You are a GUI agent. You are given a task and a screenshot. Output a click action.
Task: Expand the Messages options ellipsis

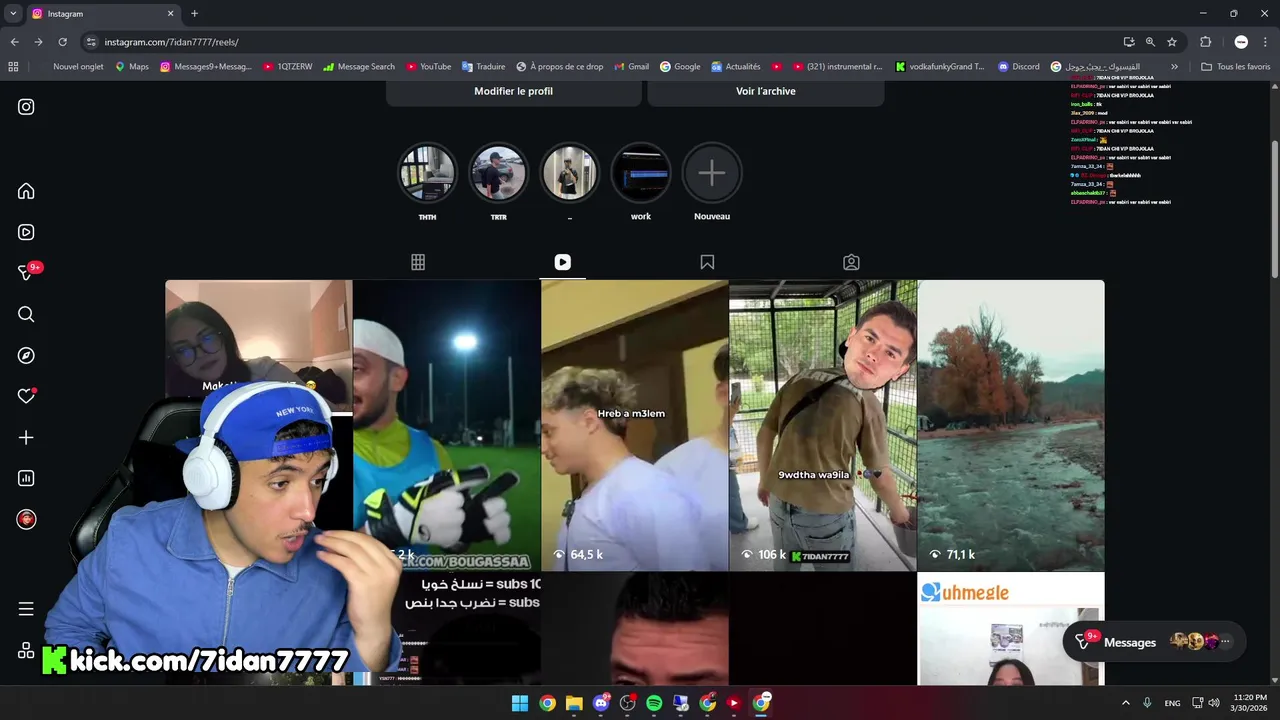[1225, 642]
